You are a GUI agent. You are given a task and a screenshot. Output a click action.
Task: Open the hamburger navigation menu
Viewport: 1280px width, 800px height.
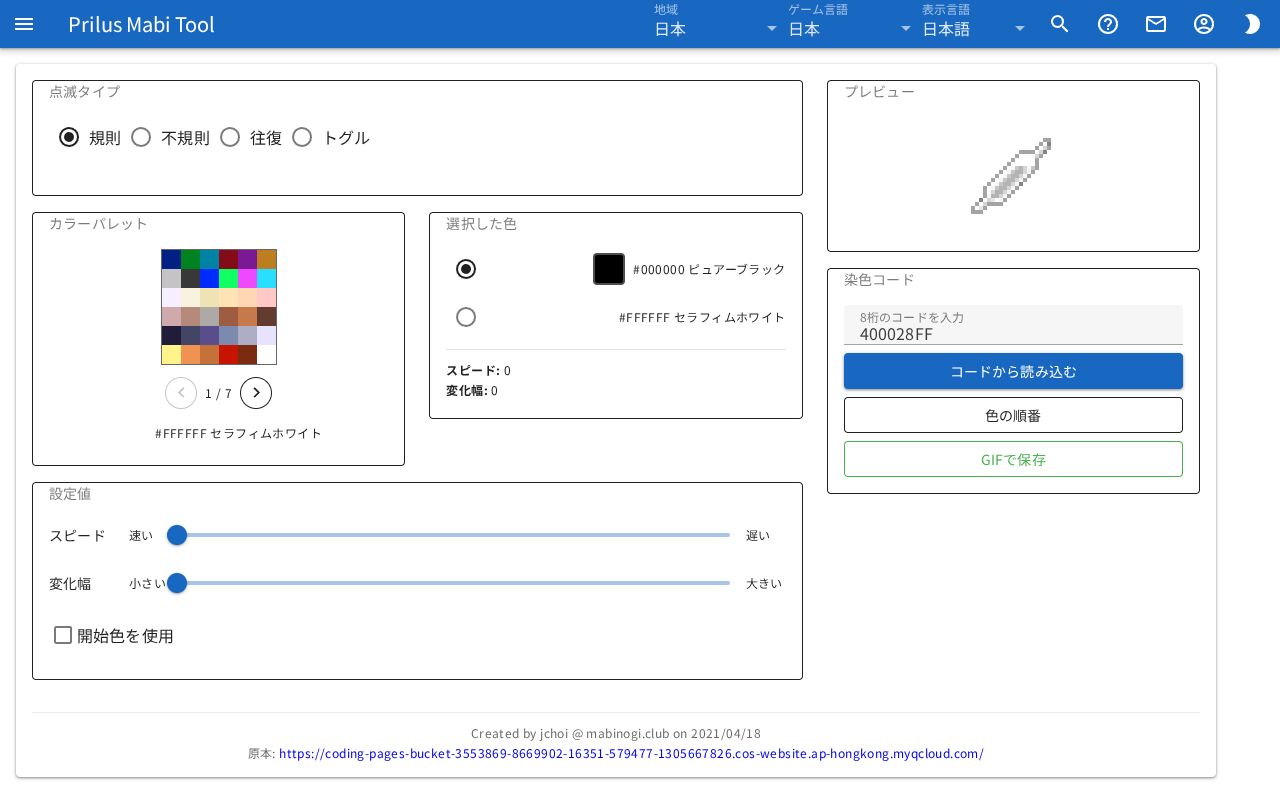click(24, 24)
